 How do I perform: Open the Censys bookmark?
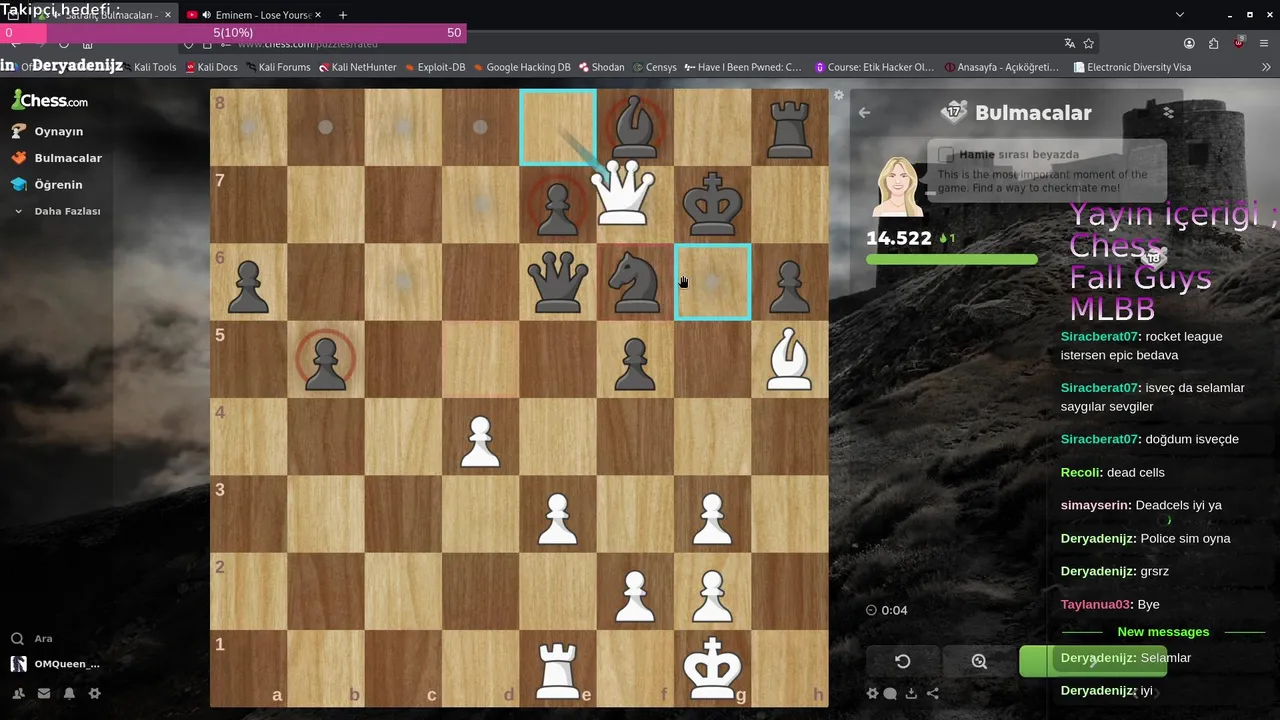pyautogui.click(x=655, y=67)
